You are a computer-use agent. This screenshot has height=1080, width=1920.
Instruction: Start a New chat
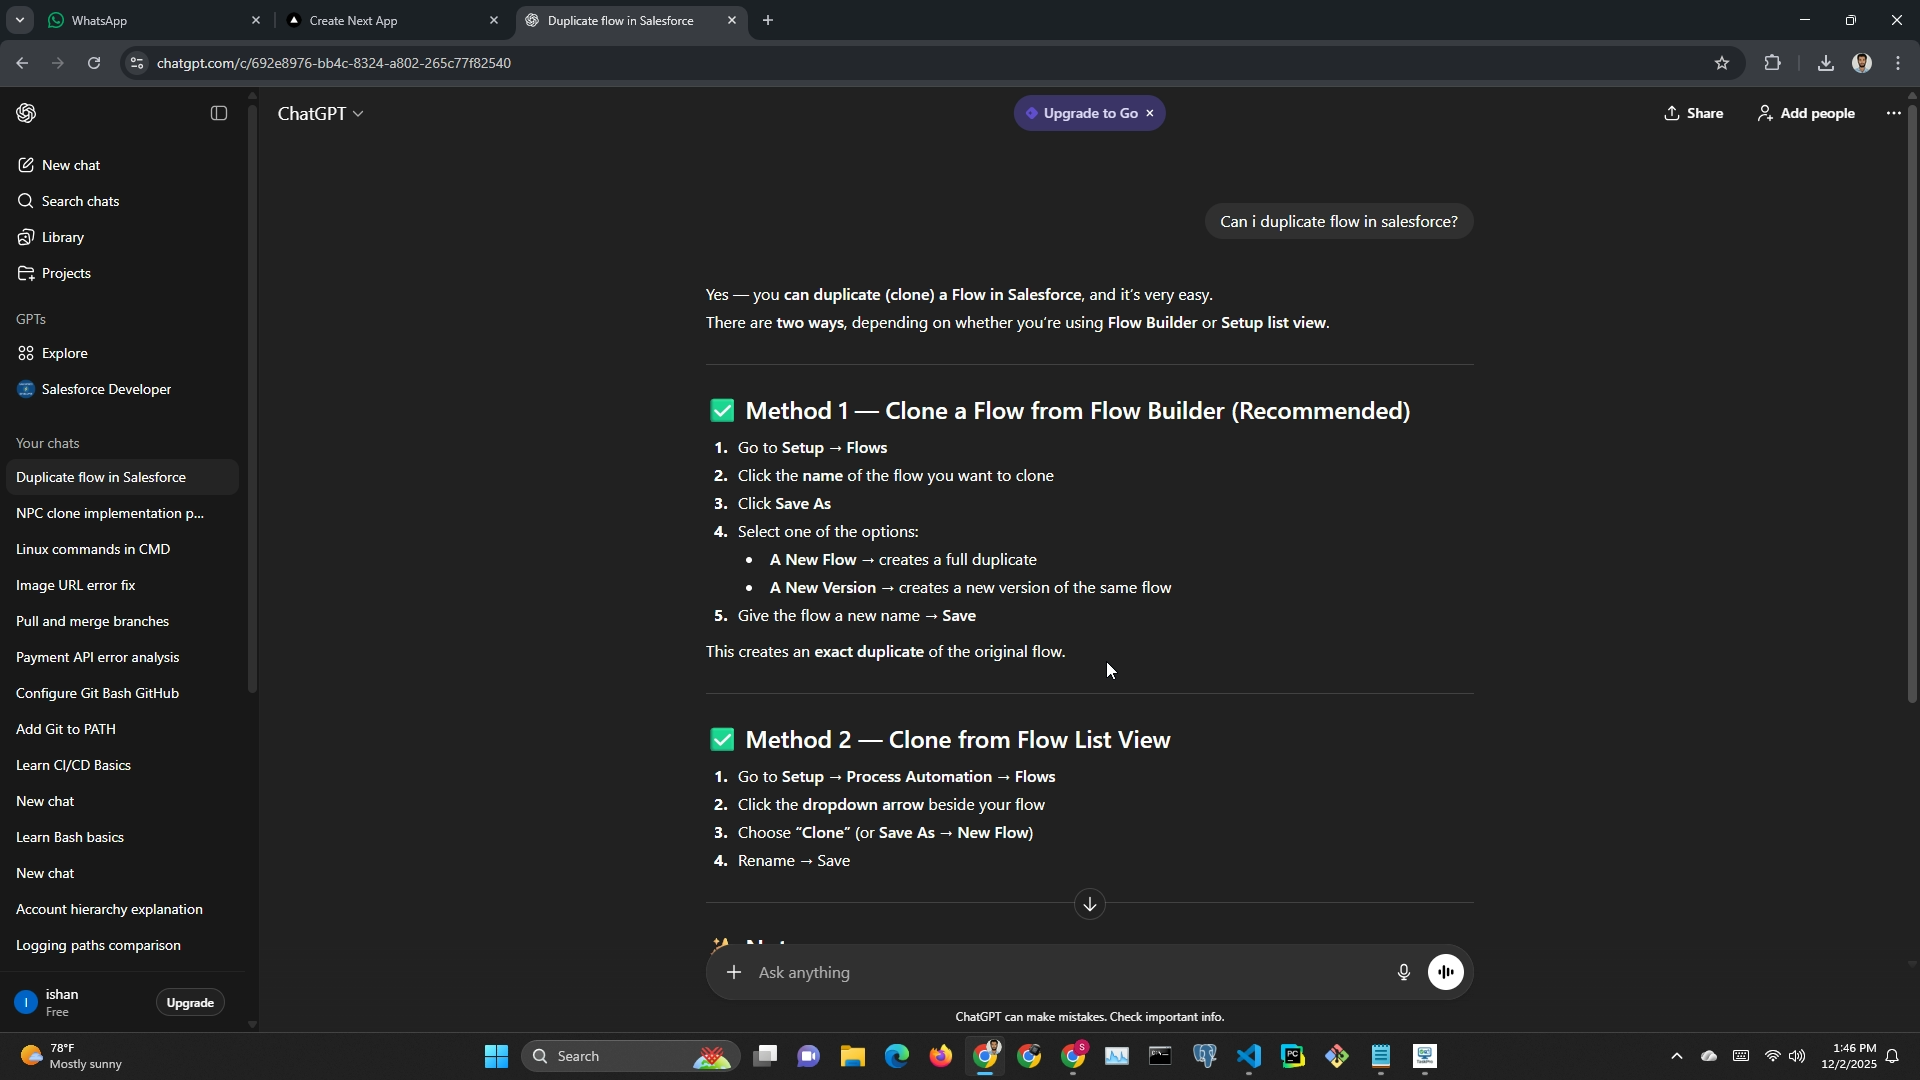click(x=70, y=165)
